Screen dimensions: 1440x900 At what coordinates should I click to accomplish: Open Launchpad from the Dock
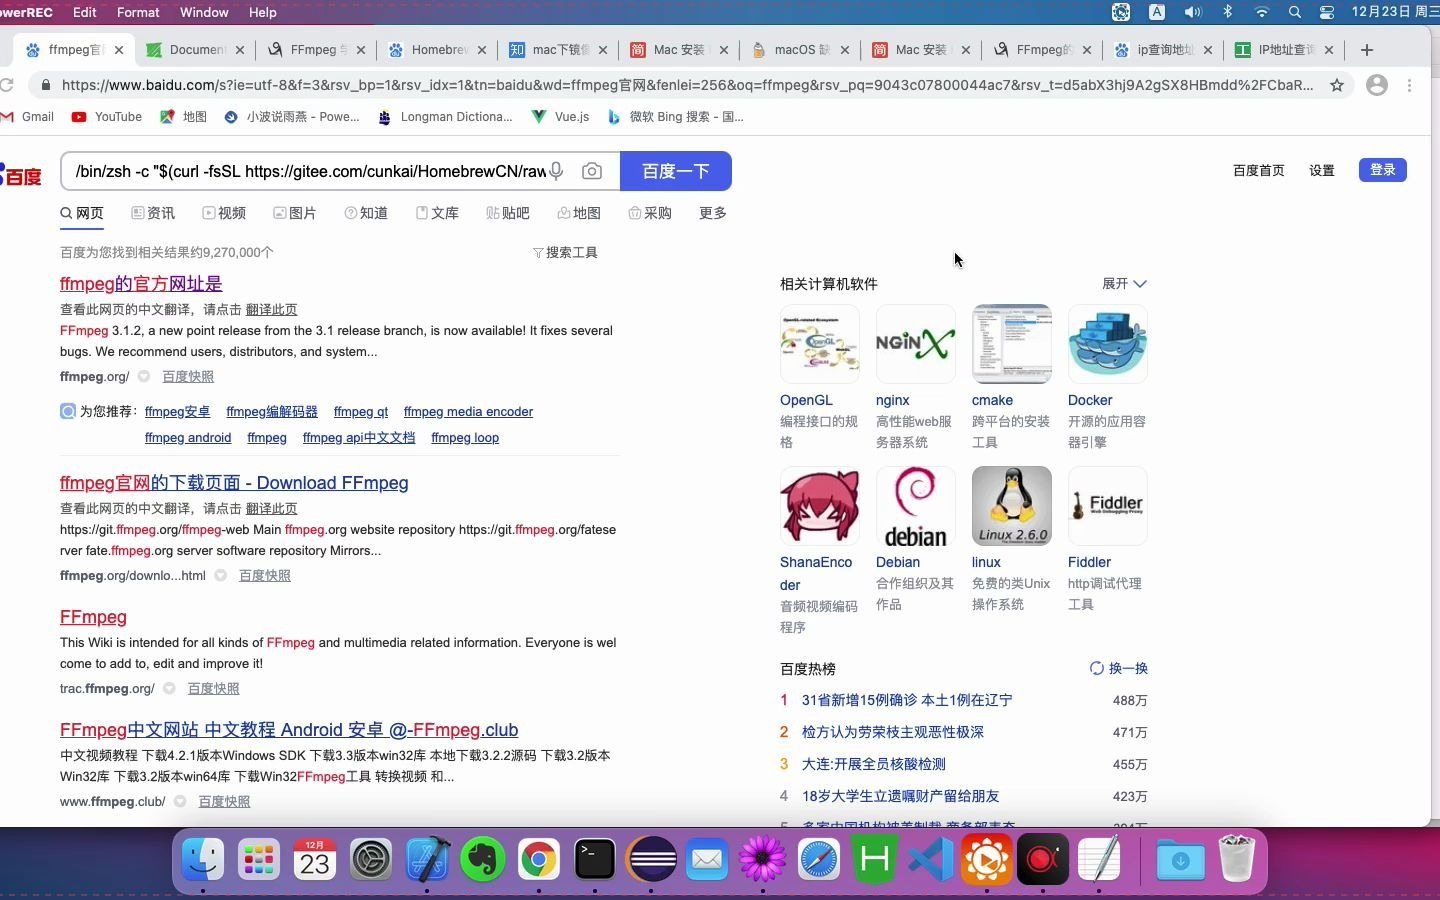pyautogui.click(x=259, y=859)
